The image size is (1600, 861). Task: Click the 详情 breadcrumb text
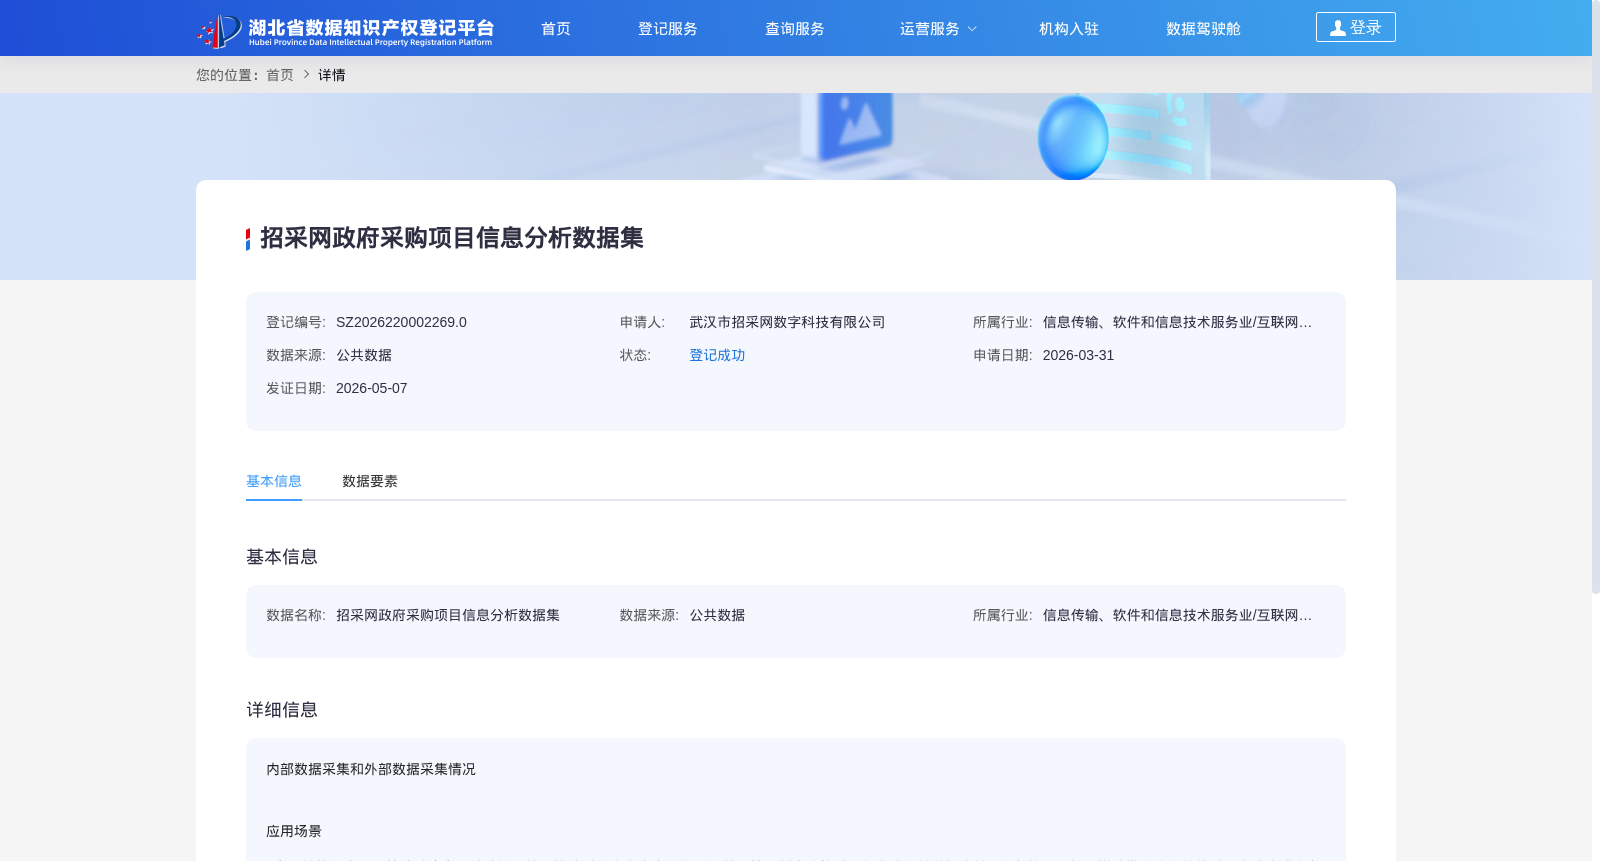pos(332,75)
